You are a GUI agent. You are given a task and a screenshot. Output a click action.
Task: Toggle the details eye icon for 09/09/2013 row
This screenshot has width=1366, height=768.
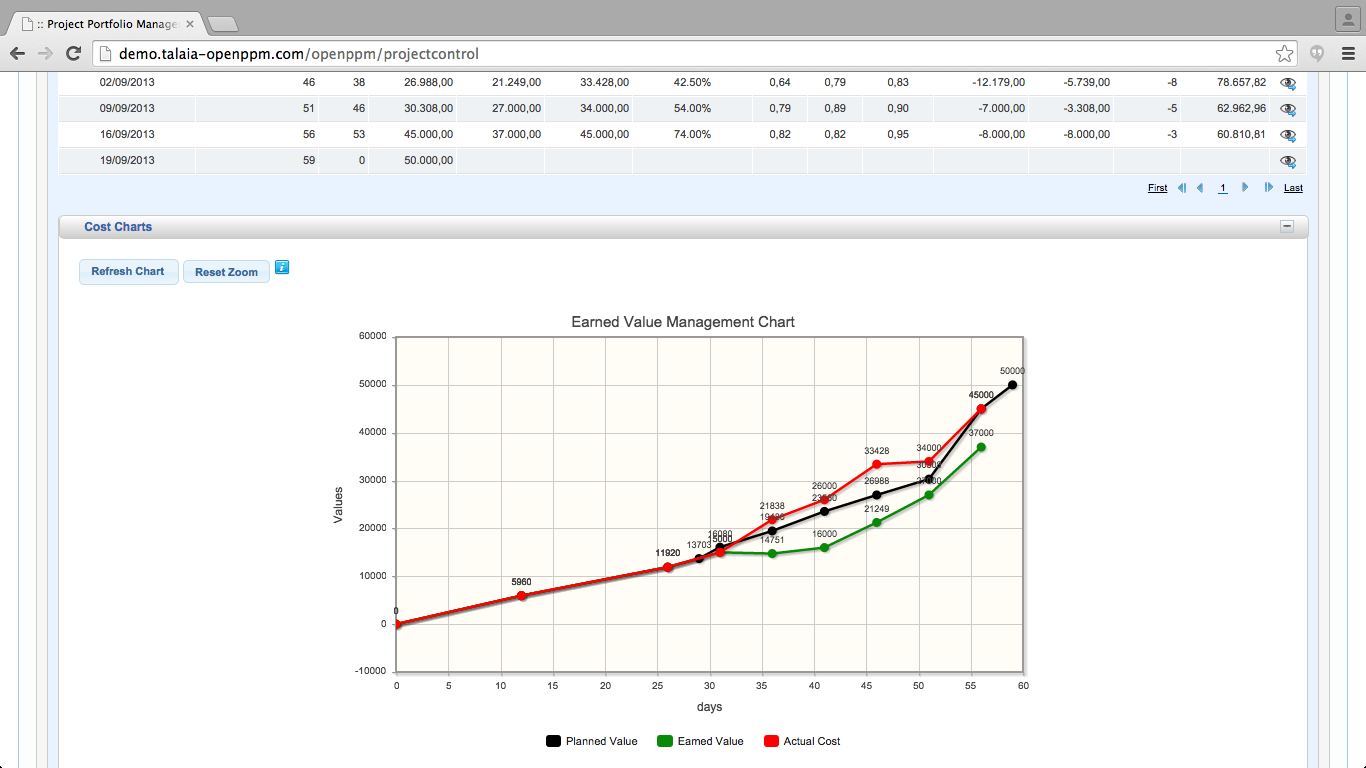(1288, 108)
